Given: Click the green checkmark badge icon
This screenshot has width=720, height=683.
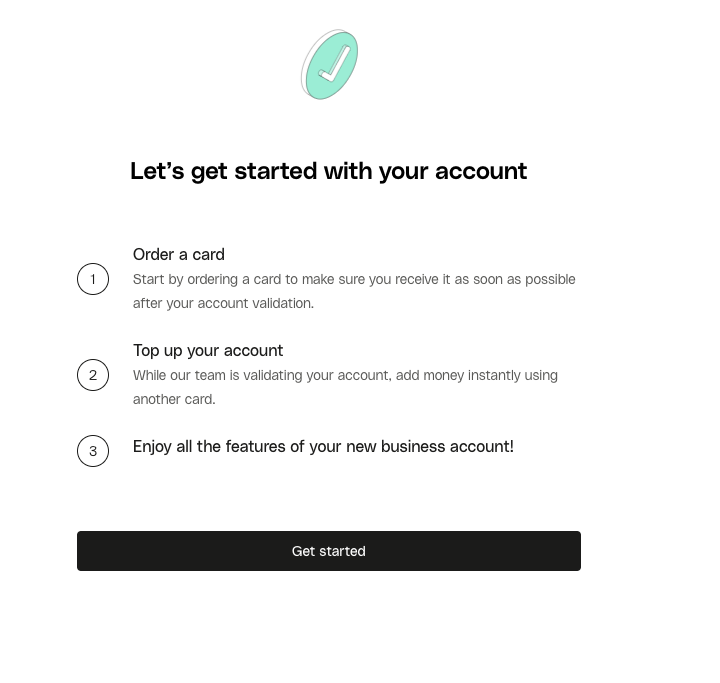Looking at the screenshot, I should (329, 64).
